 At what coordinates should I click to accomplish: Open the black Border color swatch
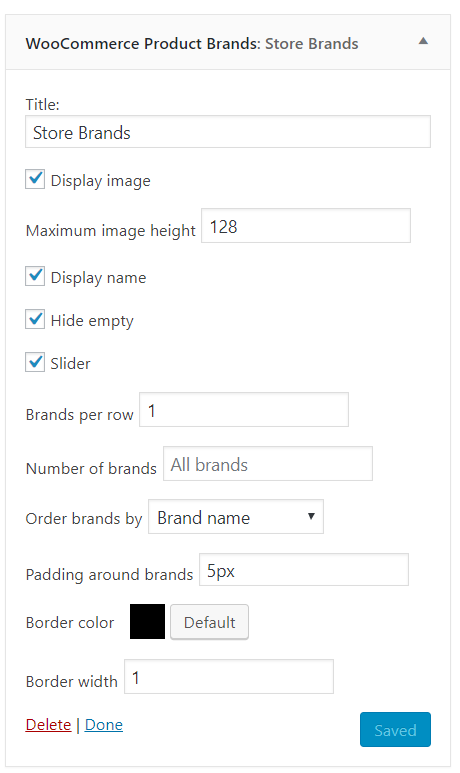[x=147, y=622]
